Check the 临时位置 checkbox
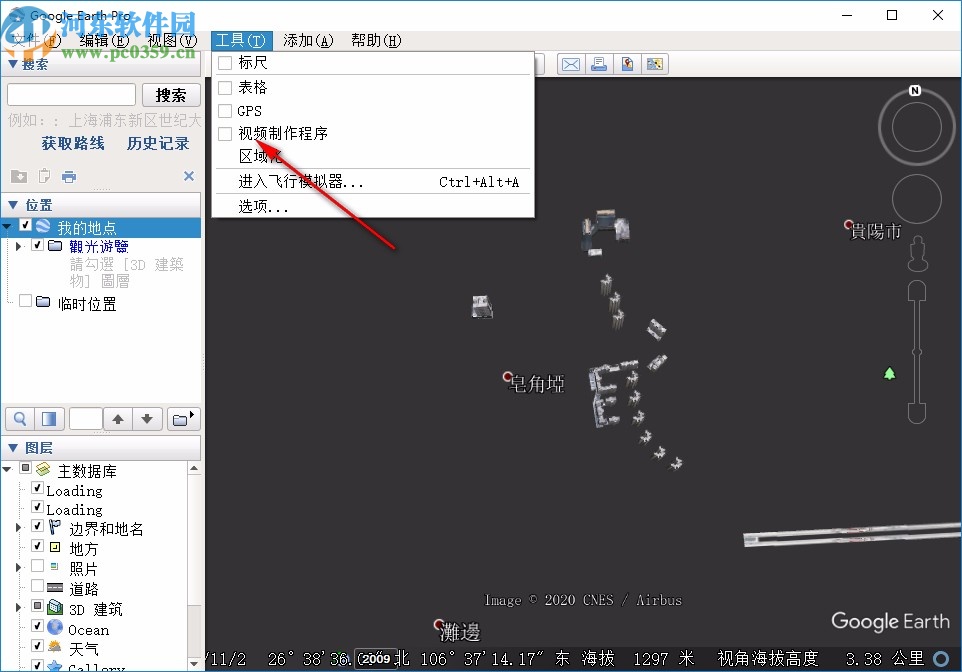962x672 pixels. tap(25, 301)
